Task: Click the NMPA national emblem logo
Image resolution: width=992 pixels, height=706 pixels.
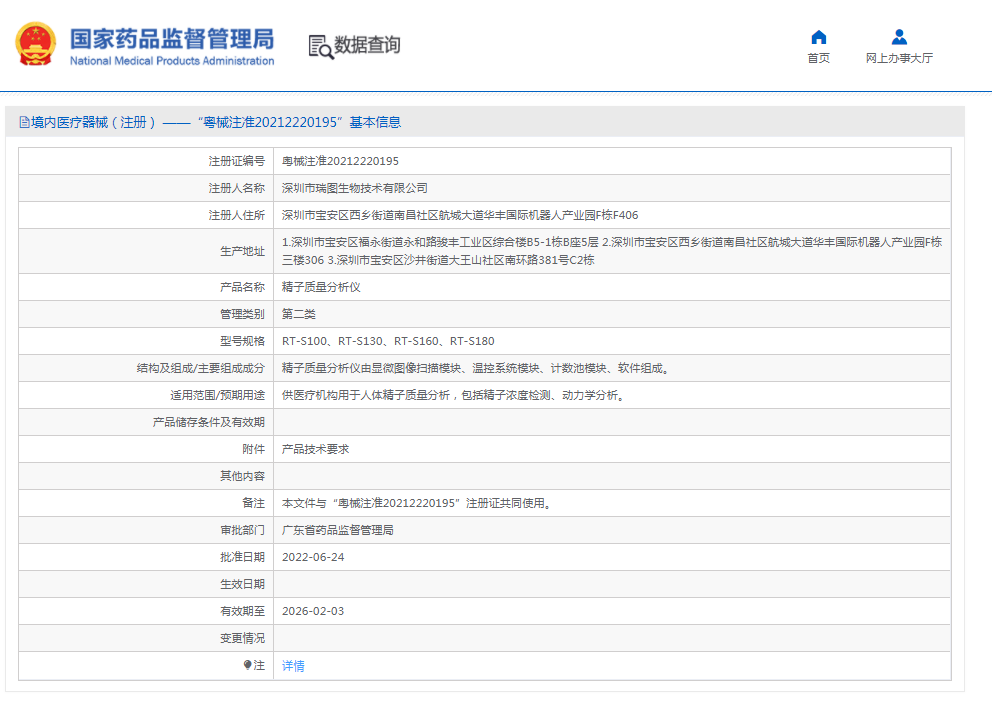Action: [x=34, y=44]
